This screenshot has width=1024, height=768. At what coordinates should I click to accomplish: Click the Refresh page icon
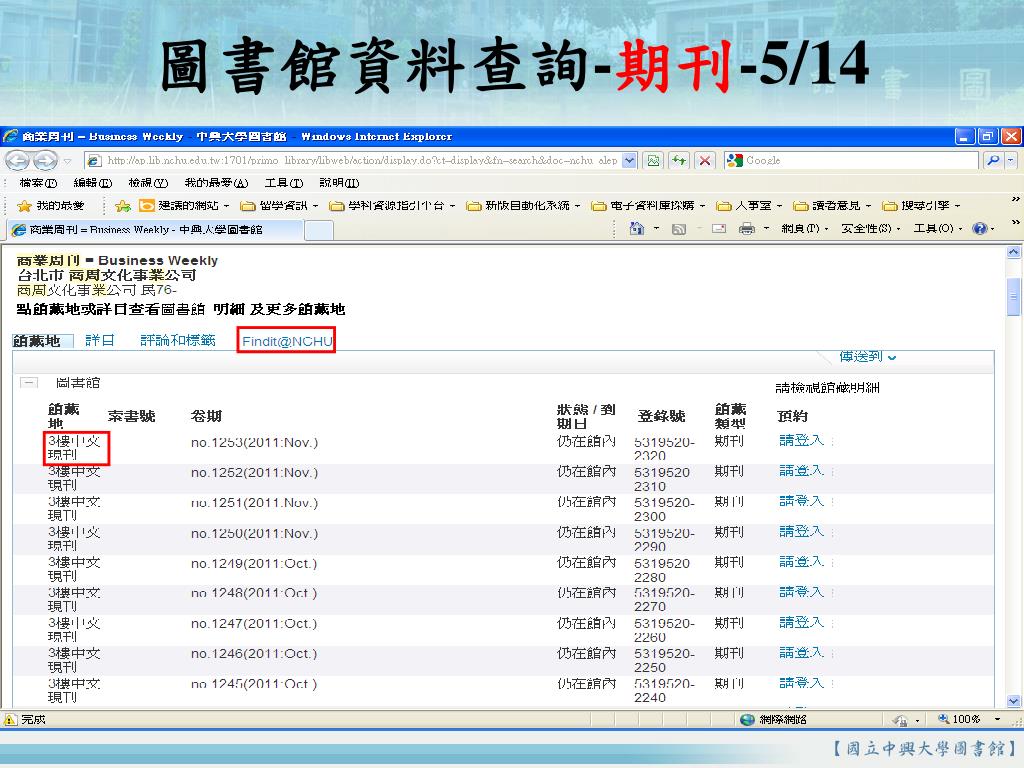pos(679,160)
